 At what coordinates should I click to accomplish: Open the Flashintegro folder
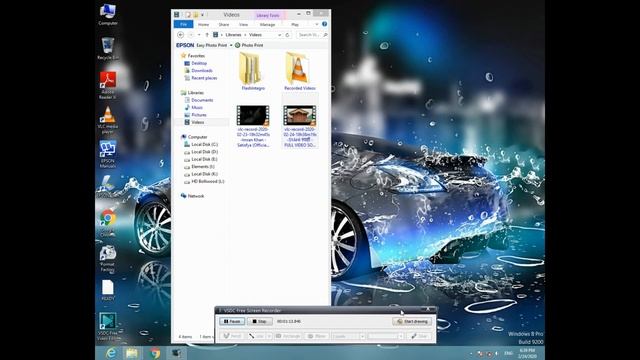pos(253,71)
